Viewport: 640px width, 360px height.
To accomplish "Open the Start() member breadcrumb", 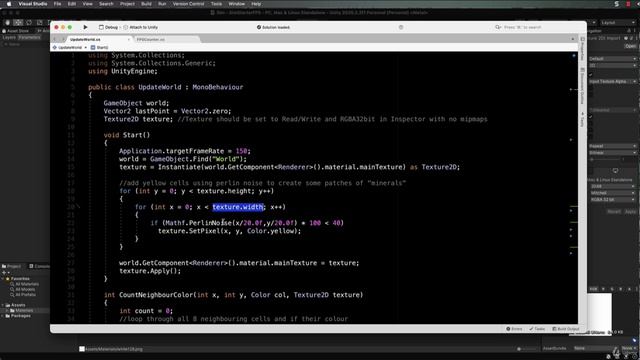I will 100,47.
